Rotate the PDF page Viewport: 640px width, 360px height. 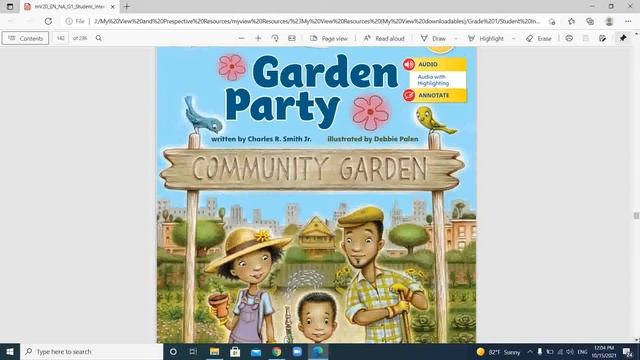click(x=275, y=38)
